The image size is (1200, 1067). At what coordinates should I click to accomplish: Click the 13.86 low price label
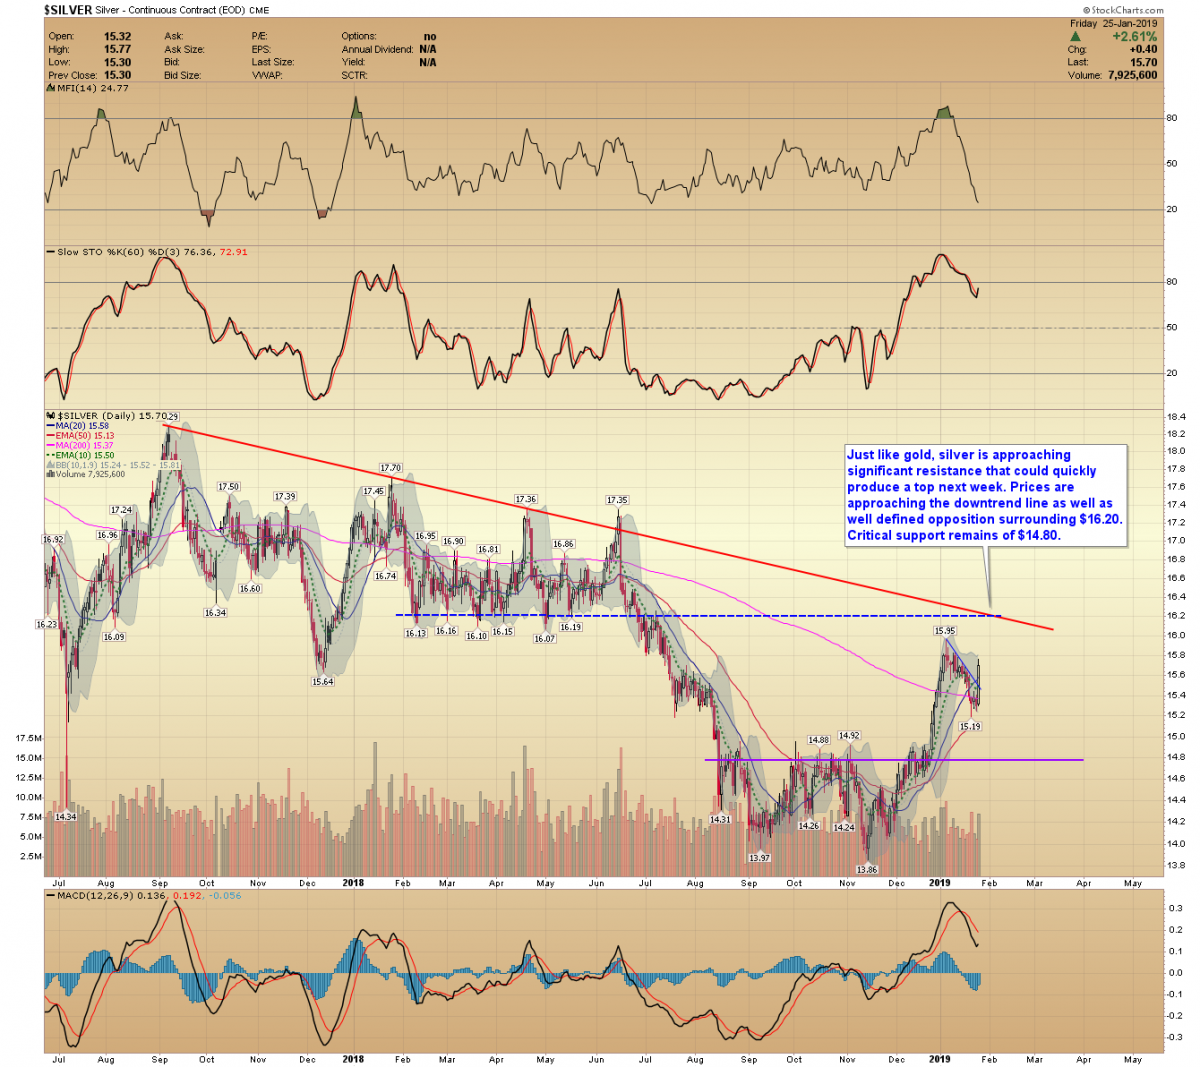[865, 869]
